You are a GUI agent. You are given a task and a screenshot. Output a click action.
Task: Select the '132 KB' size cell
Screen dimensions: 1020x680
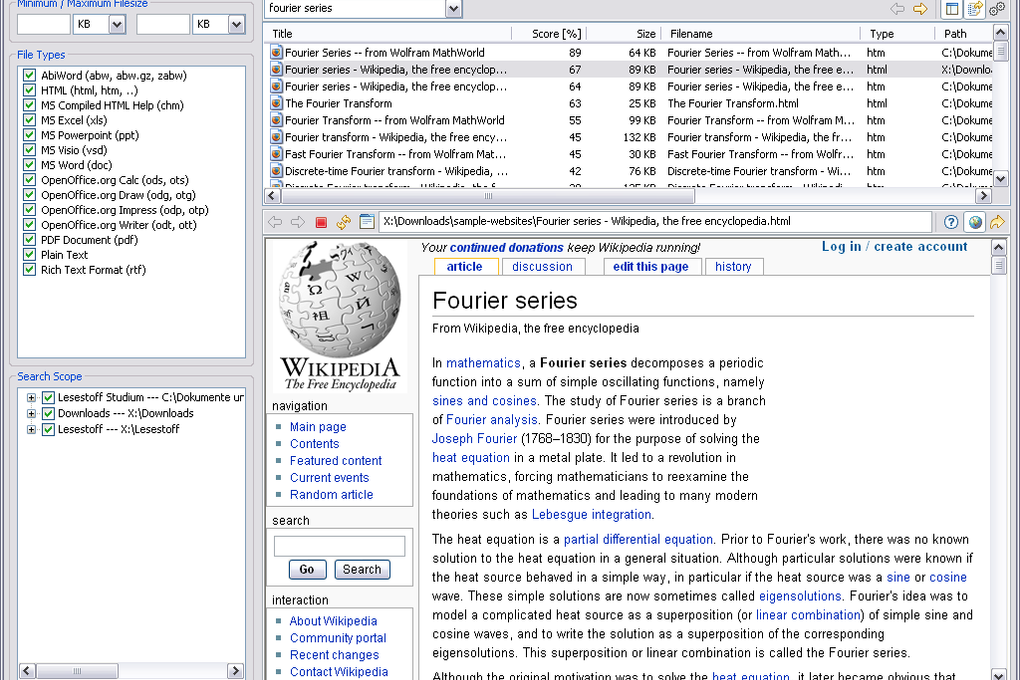[x=639, y=137]
